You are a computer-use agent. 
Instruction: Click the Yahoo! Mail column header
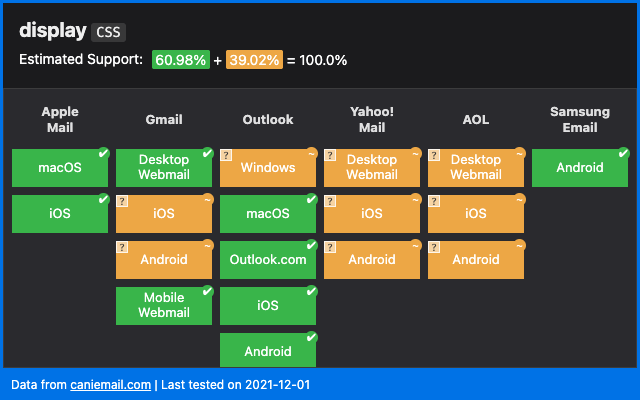click(x=372, y=119)
